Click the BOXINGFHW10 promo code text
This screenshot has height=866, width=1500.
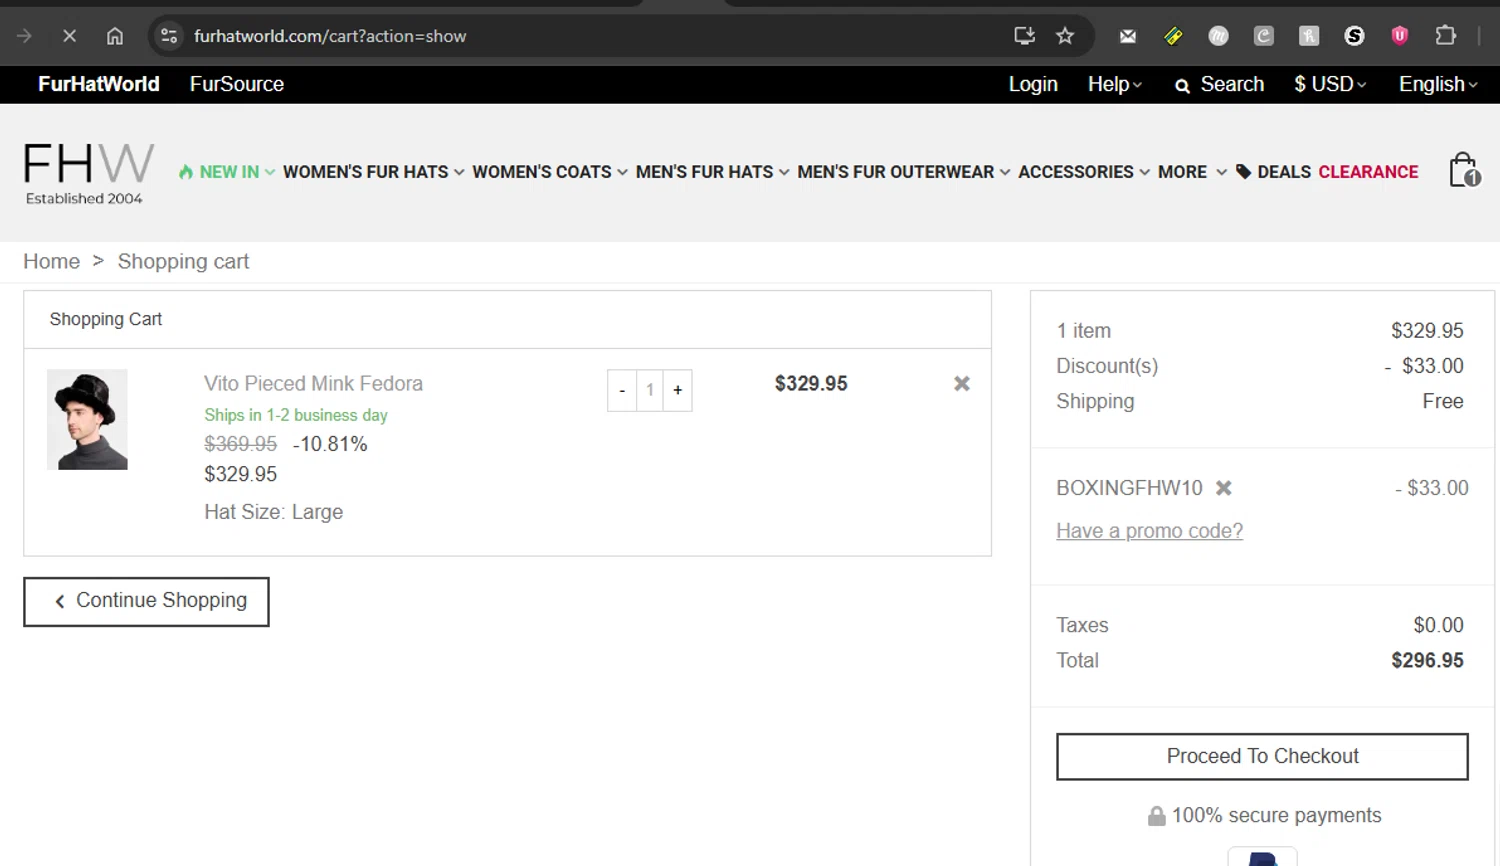click(1129, 488)
